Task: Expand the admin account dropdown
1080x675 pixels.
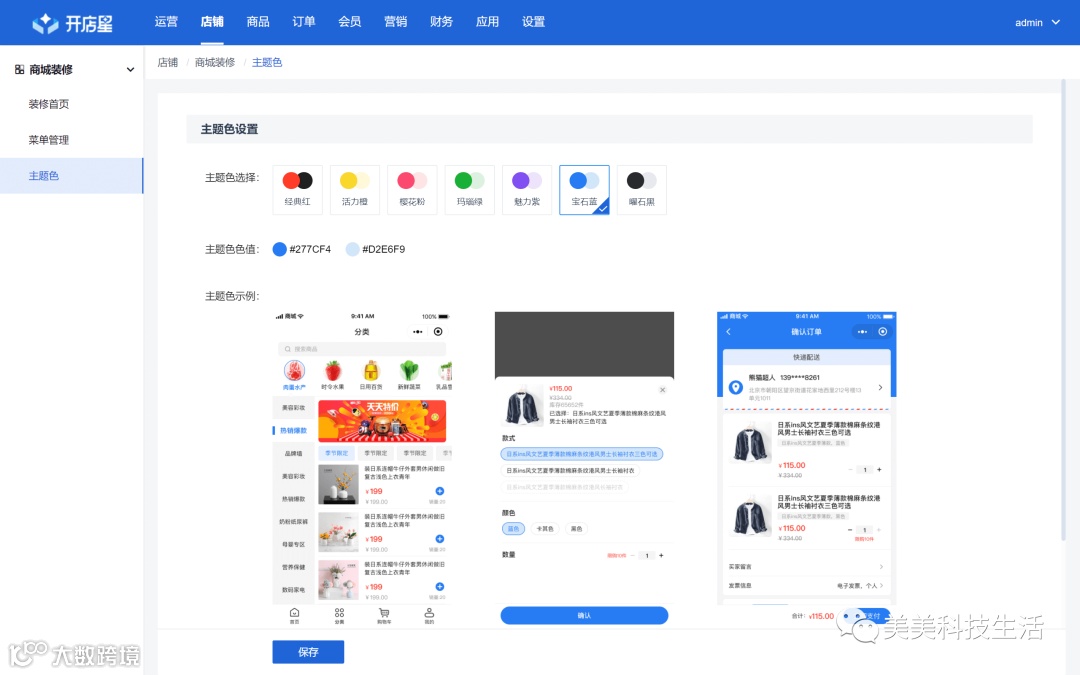Action: click(x=1037, y=23)
